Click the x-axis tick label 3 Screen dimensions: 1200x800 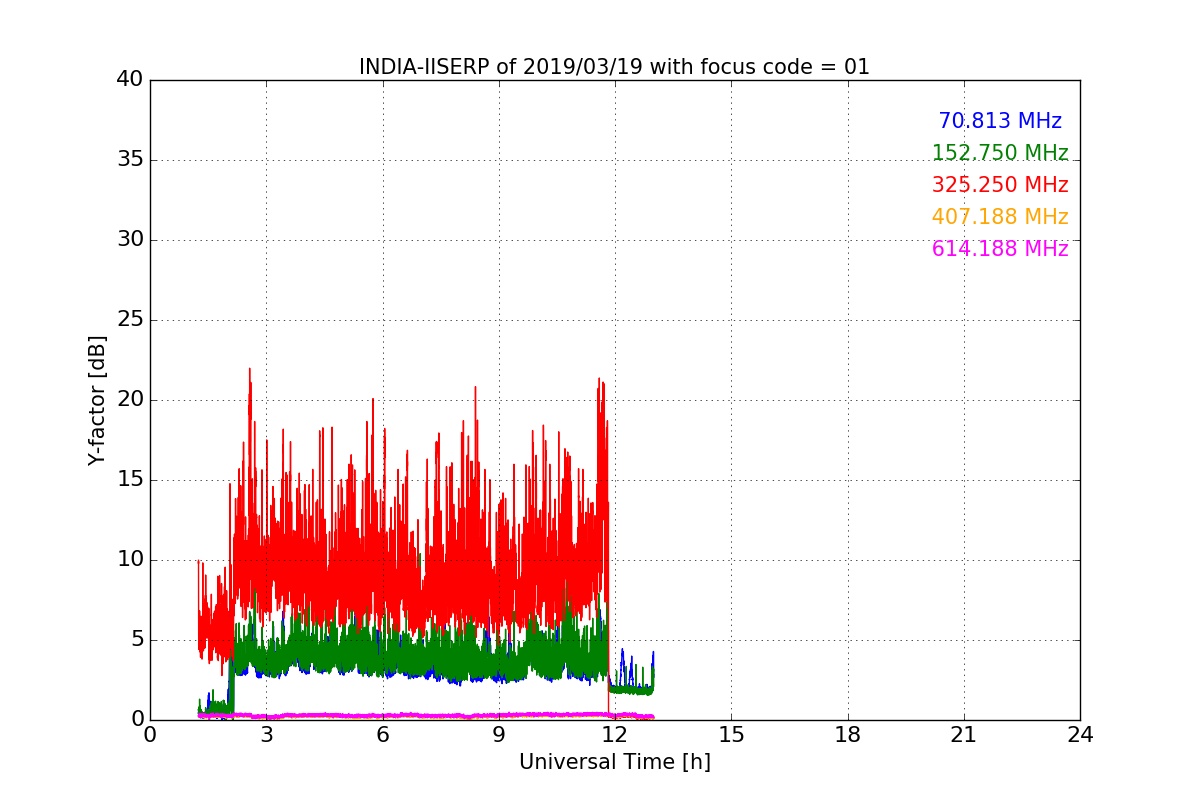tap(266, 734)
